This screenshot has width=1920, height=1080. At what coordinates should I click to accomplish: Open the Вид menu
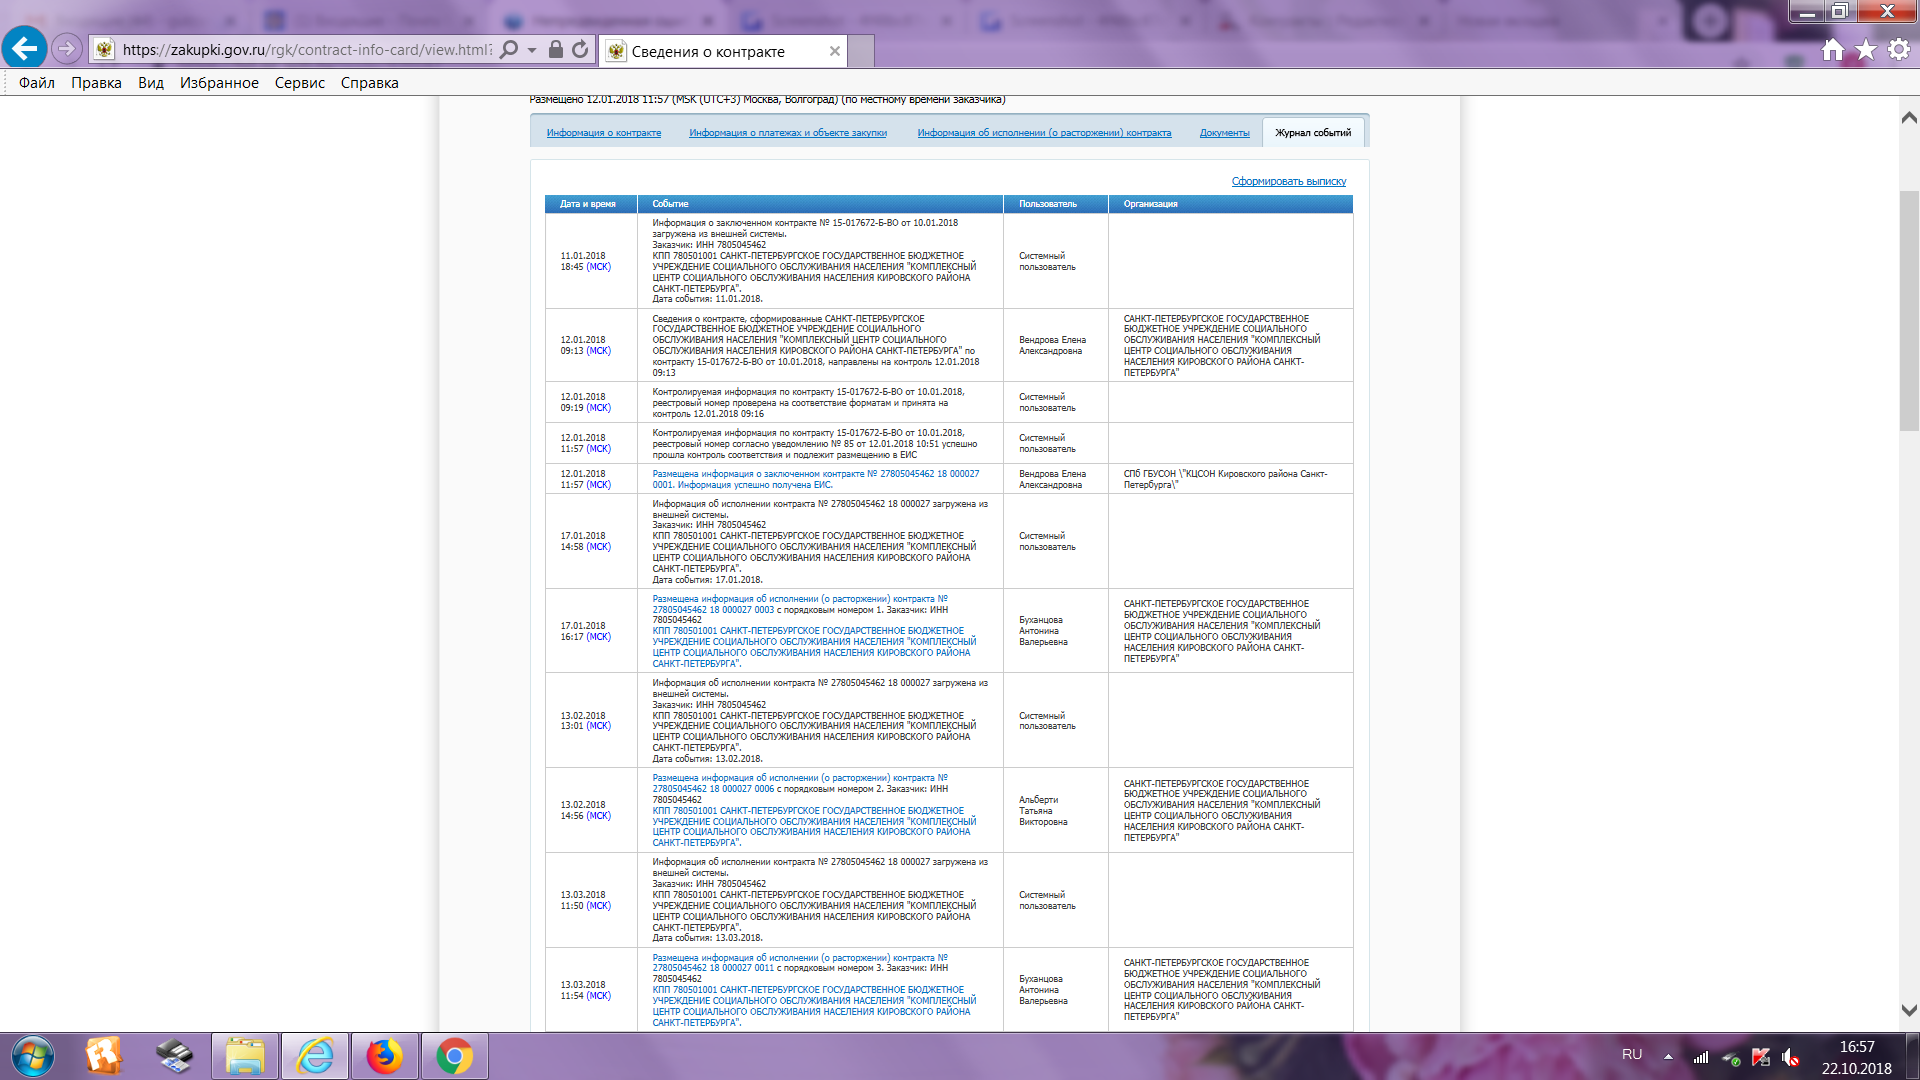151,83
